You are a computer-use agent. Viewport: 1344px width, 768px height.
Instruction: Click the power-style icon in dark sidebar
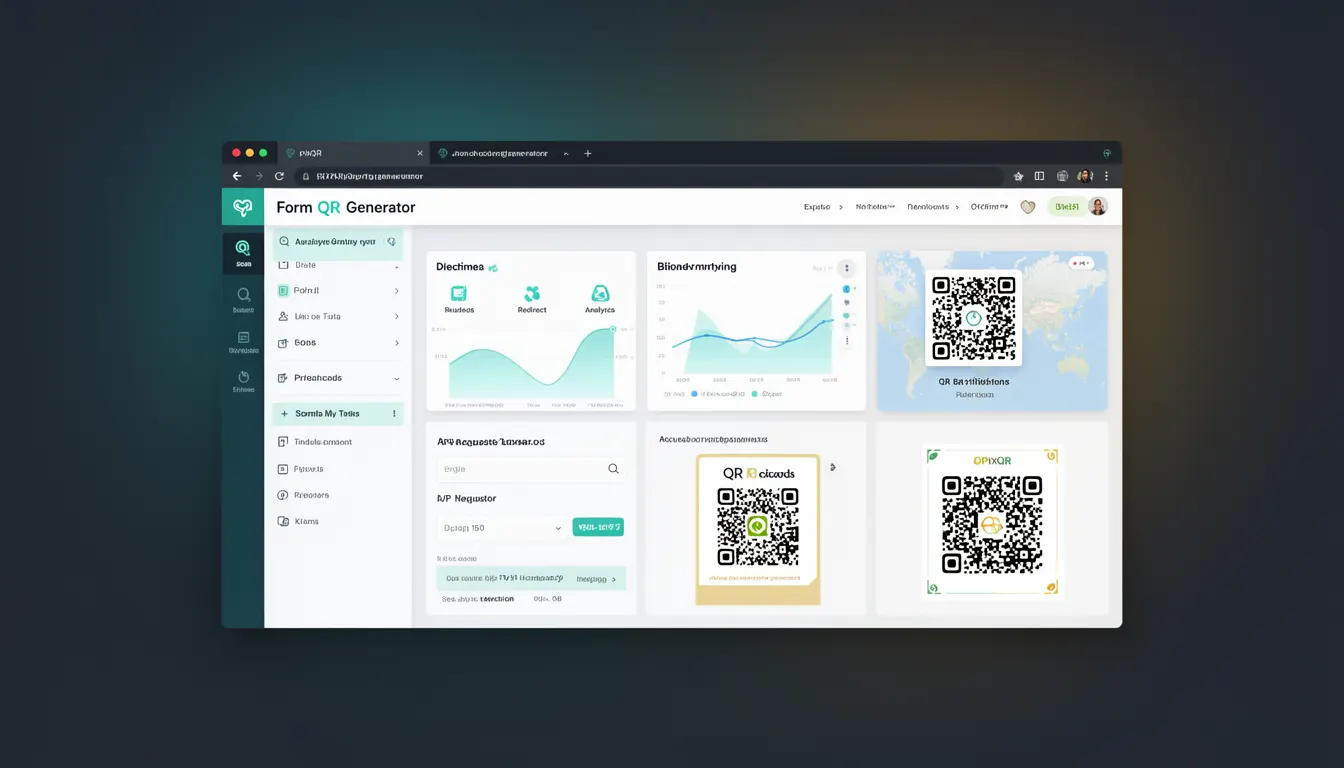pyautogui.click(x=243, y=377)
